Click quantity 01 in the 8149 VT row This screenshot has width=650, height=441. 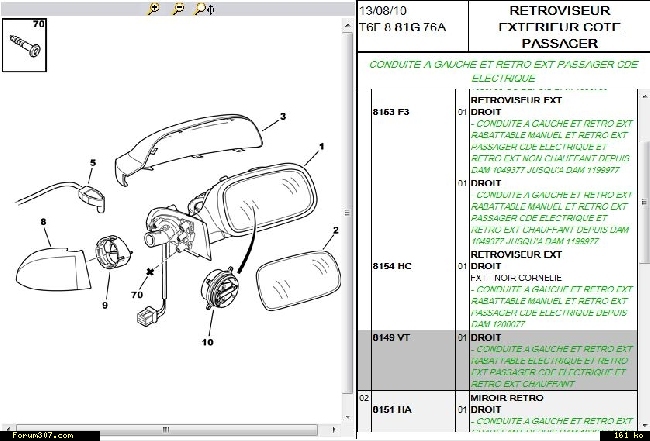click(x=462, y=338)
